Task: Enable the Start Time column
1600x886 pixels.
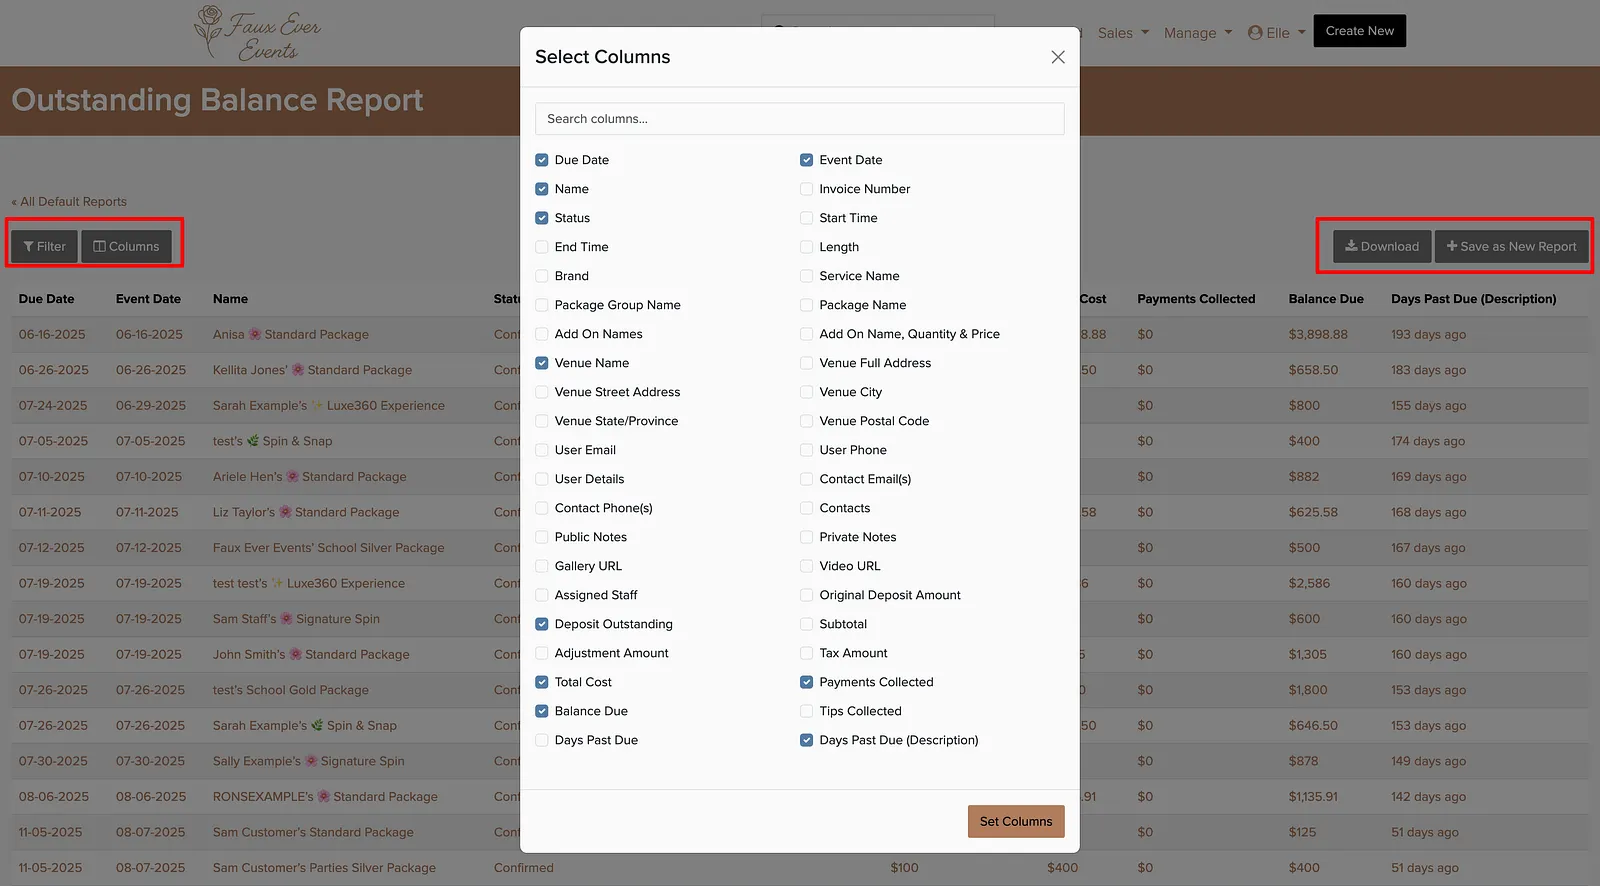Action: click(806, 218)
